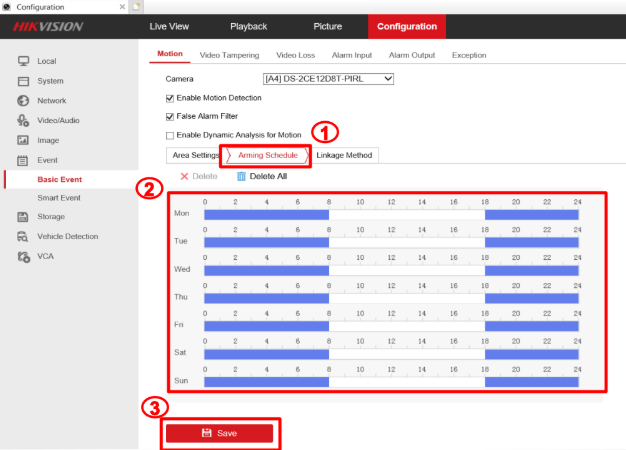Select Smart Event under Event menu

[59, 198]
